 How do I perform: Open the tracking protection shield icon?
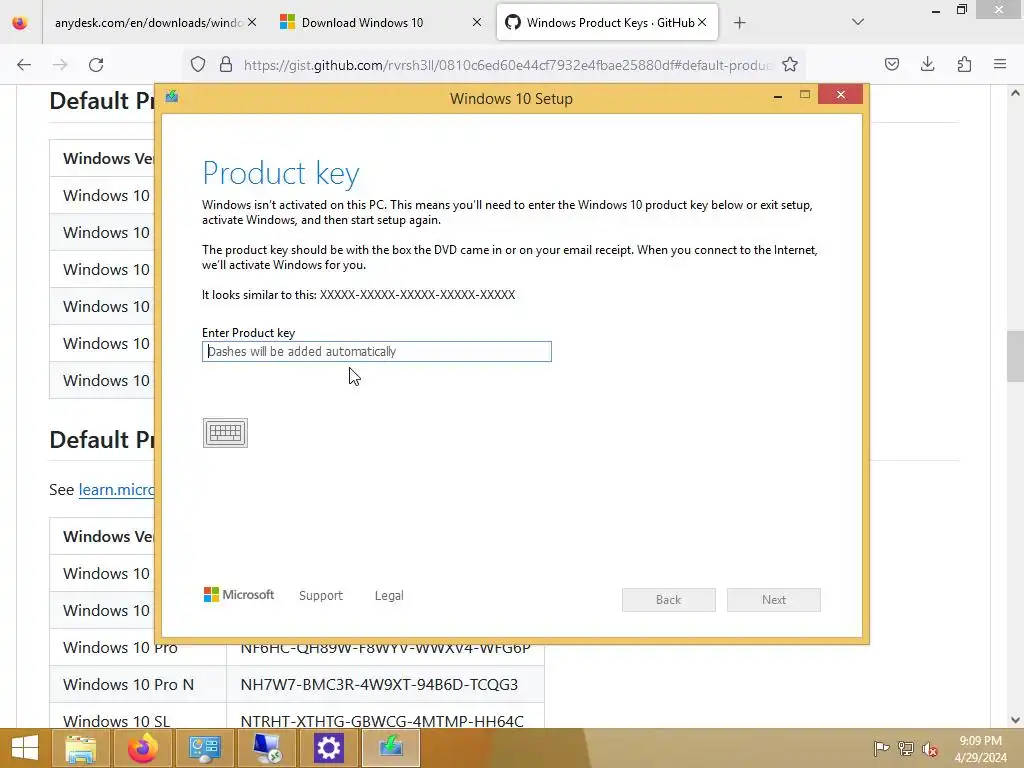coord(198,65)
